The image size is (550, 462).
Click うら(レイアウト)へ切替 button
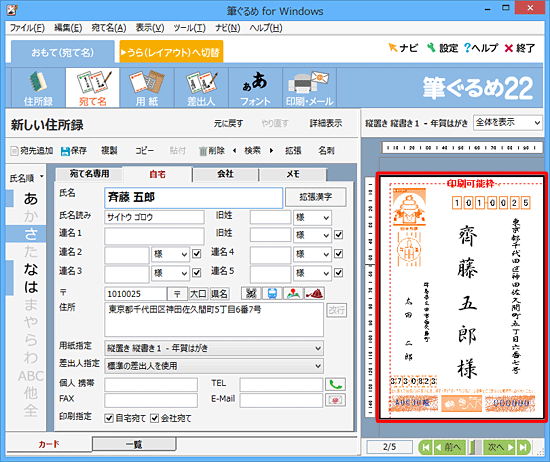(171, 52)
